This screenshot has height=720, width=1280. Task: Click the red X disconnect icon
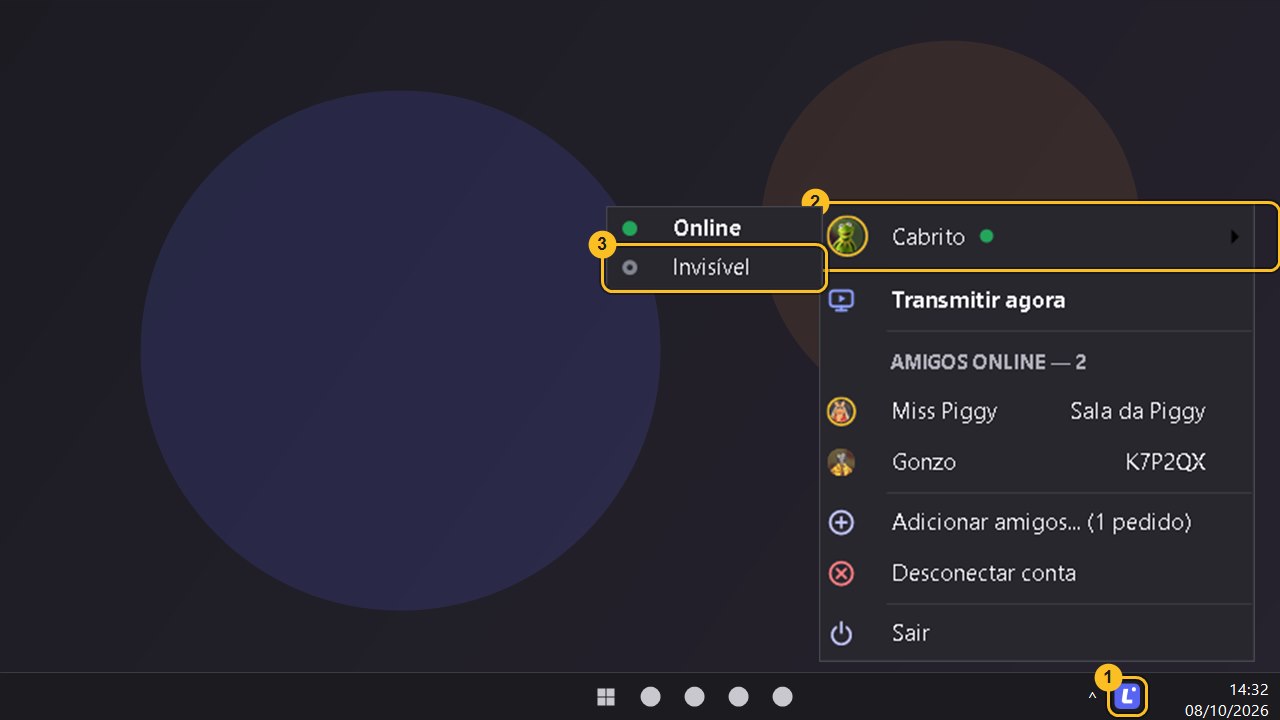click(x=842, y=573)
